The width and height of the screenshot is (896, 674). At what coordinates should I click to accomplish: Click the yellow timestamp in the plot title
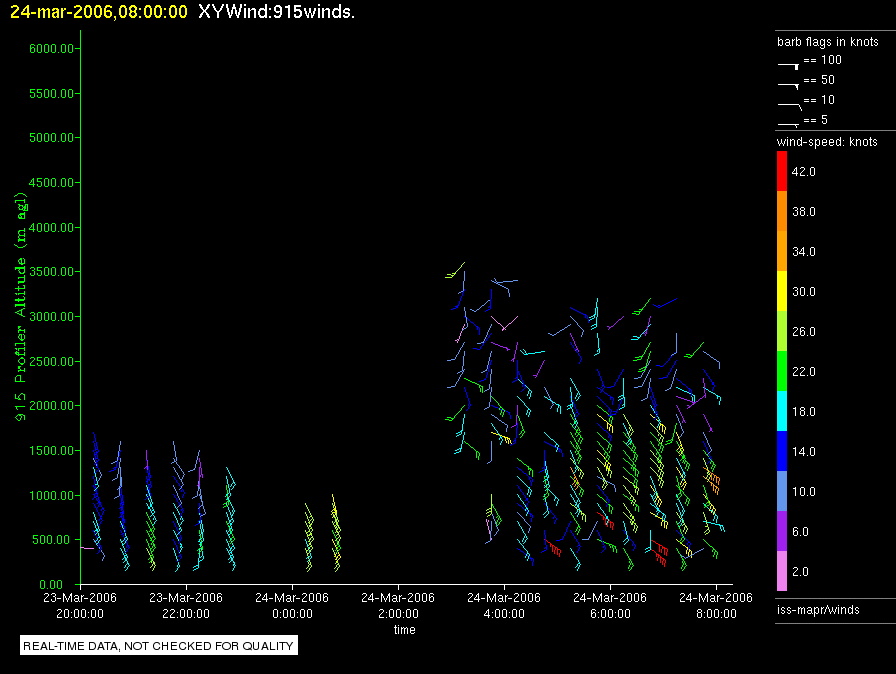tap(95, 12)
